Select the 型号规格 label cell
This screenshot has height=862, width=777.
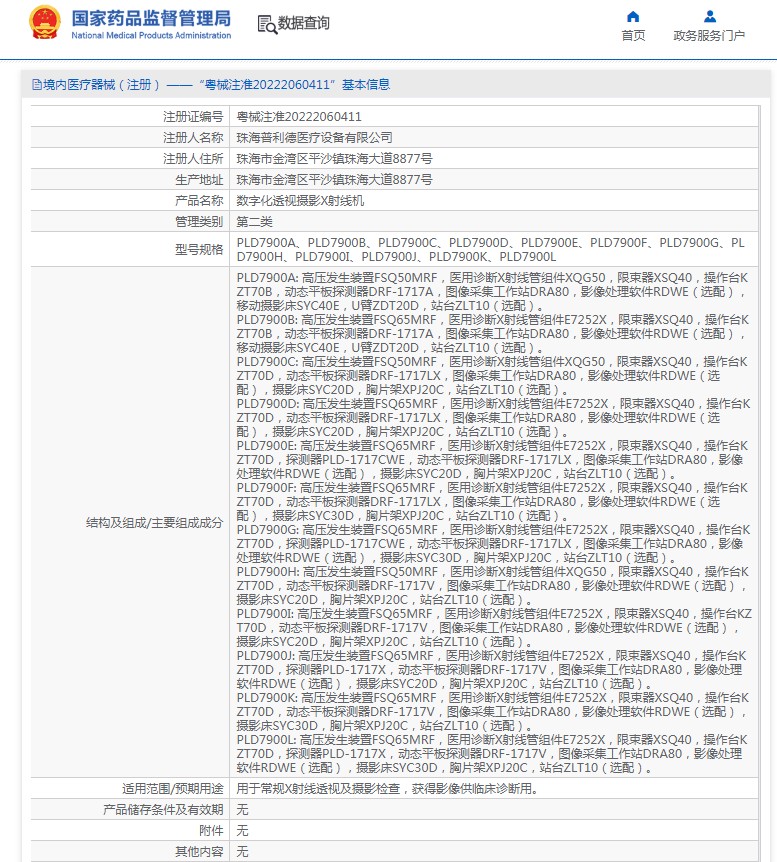tap(130, 250)
